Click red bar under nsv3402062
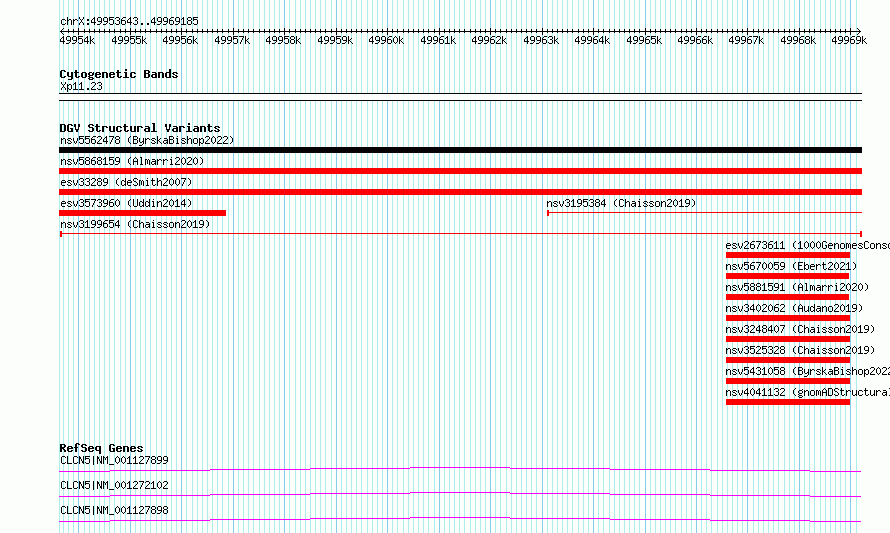890x533 pixels. click(788, 318)
